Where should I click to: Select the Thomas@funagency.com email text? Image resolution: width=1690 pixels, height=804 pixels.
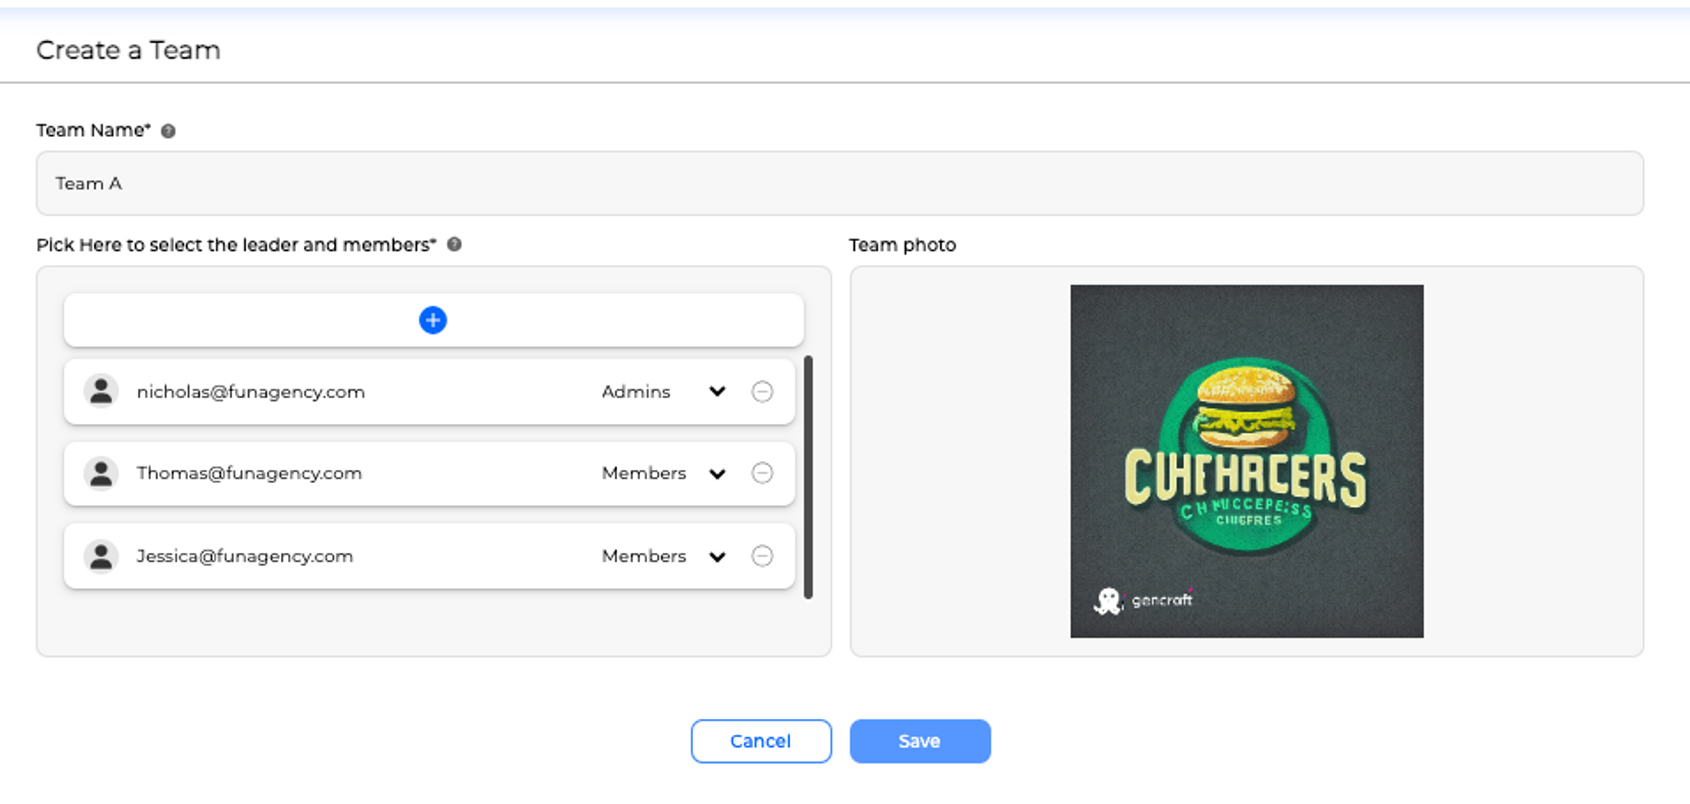tap(249, 473)
